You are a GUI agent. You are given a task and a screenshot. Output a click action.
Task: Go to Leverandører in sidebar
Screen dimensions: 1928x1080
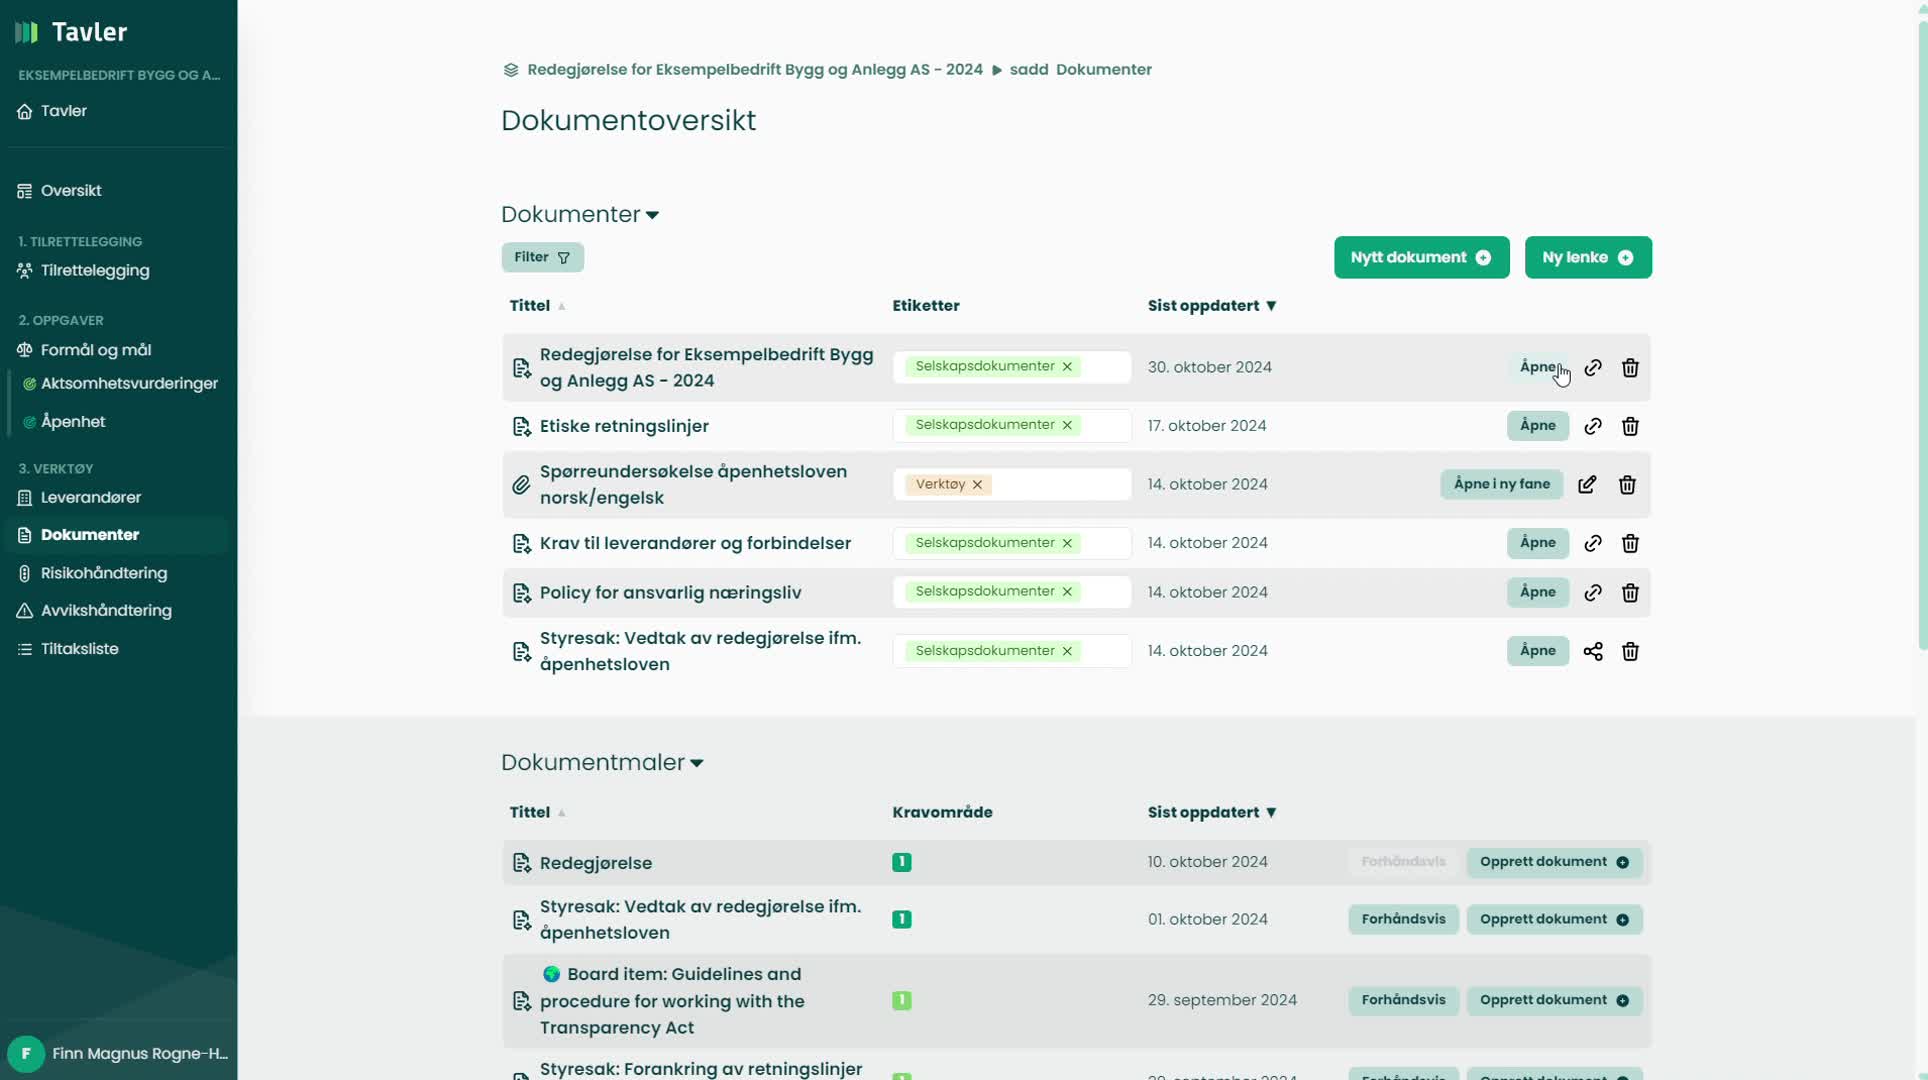point(91,497)
